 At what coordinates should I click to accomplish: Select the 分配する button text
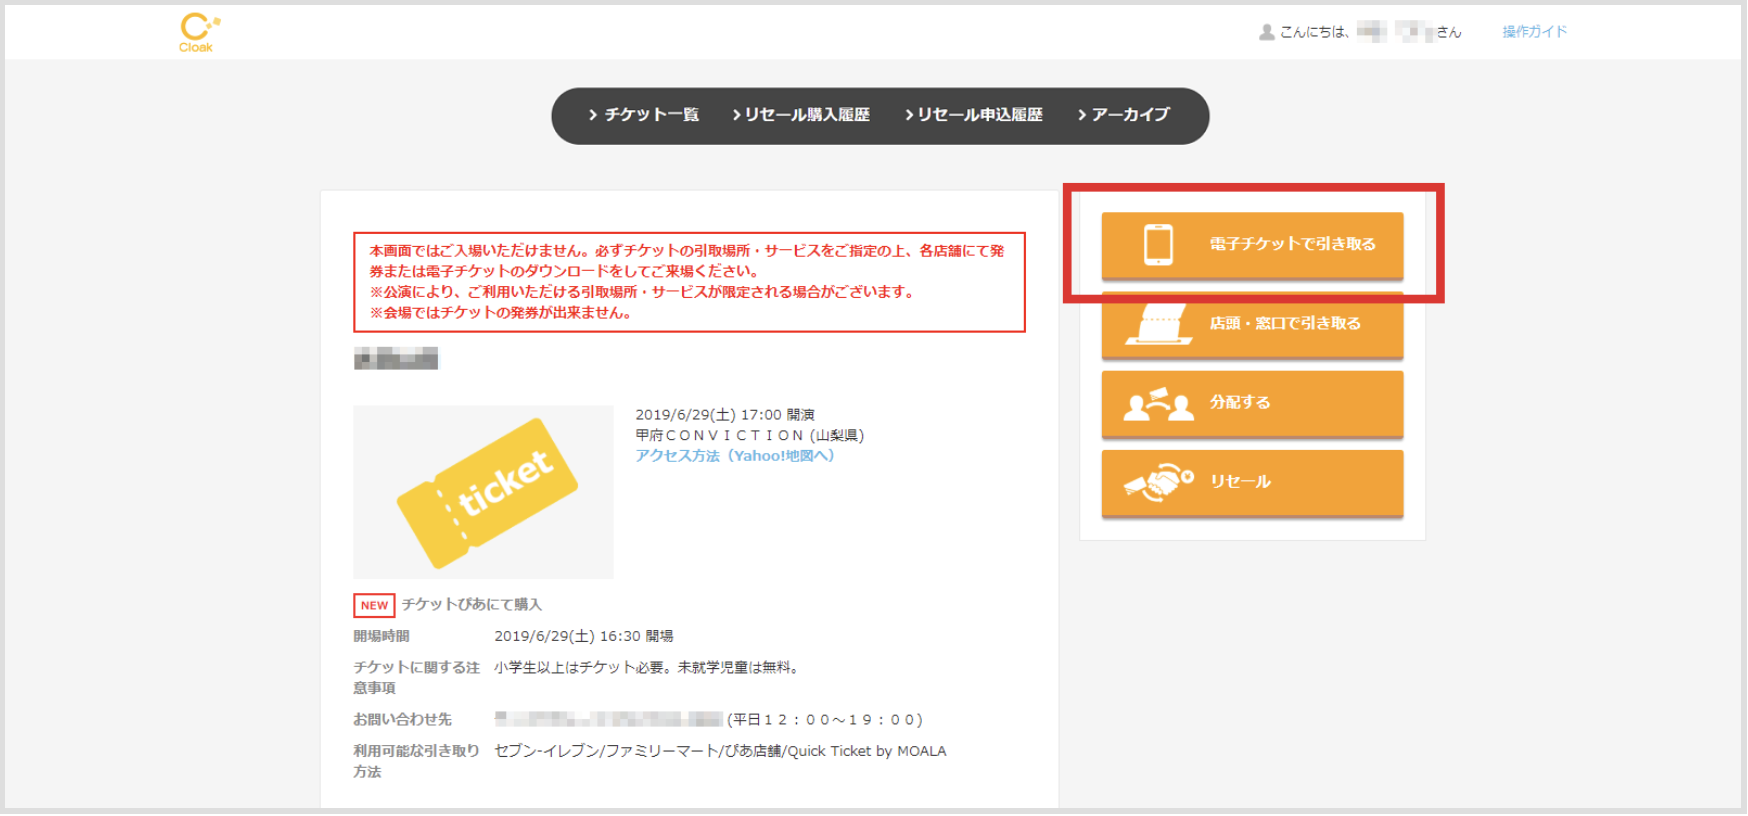1240,402
